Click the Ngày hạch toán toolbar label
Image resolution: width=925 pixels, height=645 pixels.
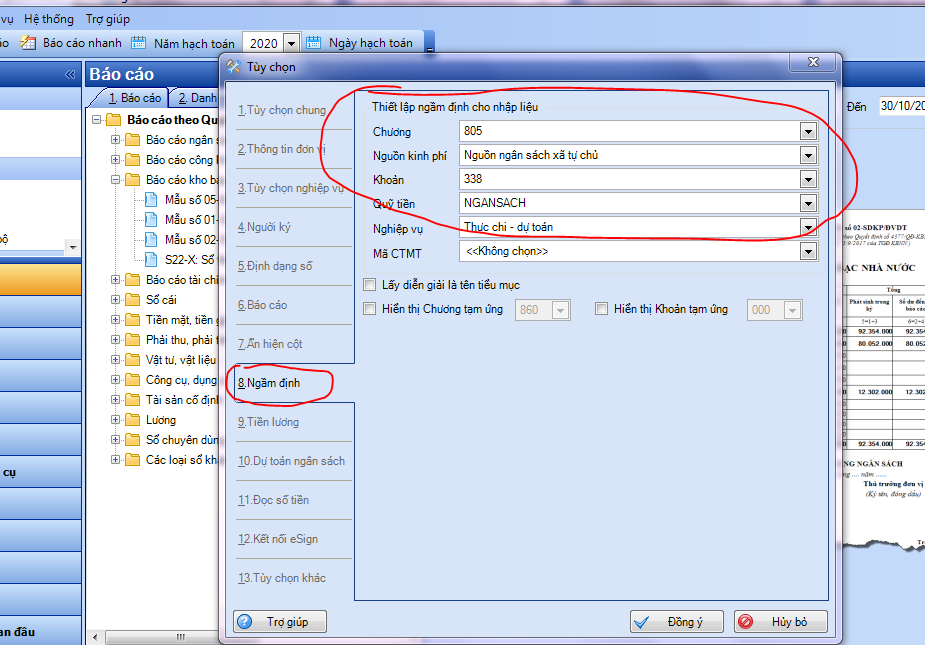click(x=370, y=43)
